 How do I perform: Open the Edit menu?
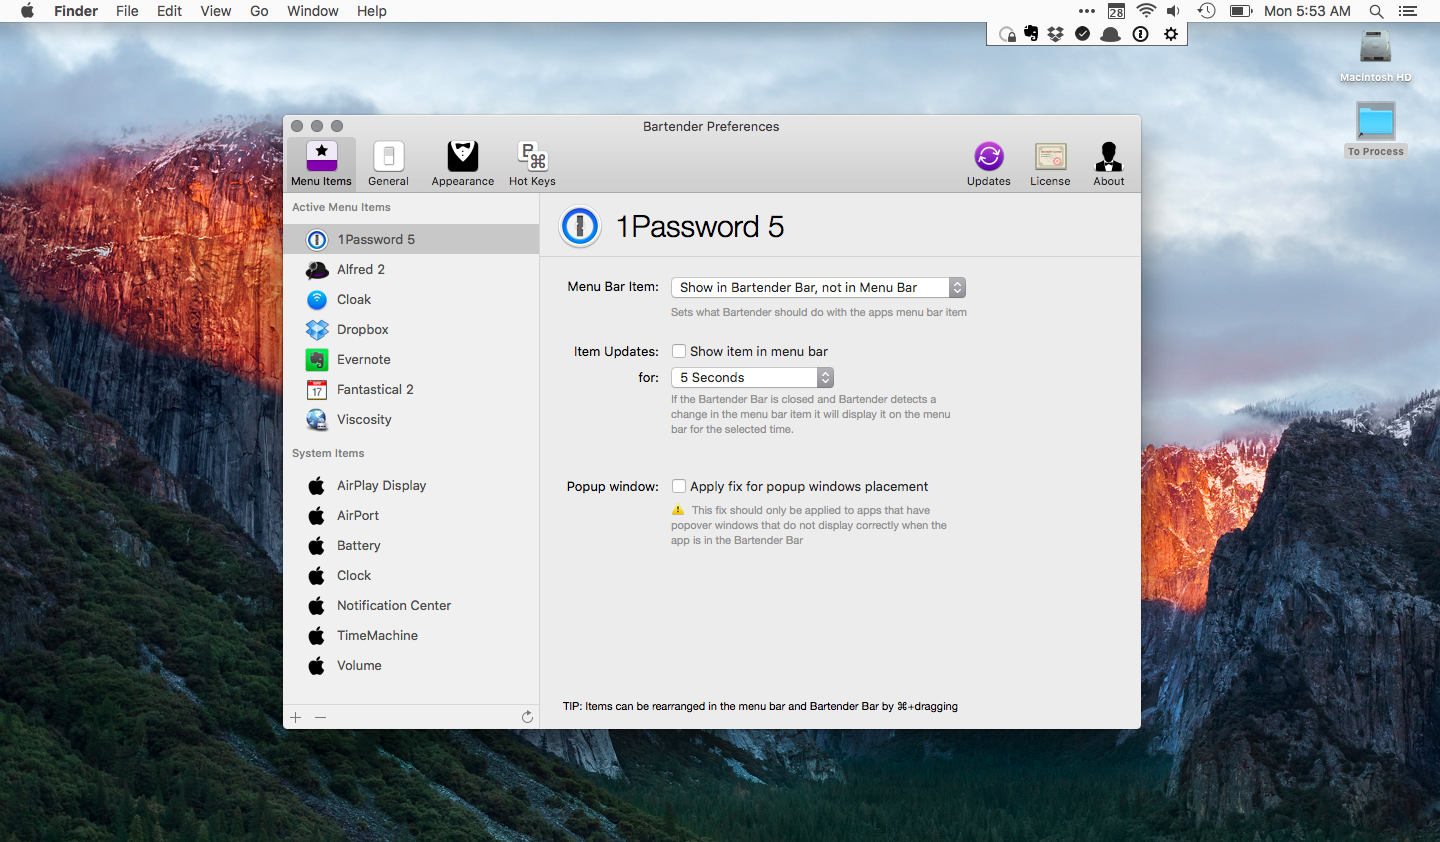[170, 11]
